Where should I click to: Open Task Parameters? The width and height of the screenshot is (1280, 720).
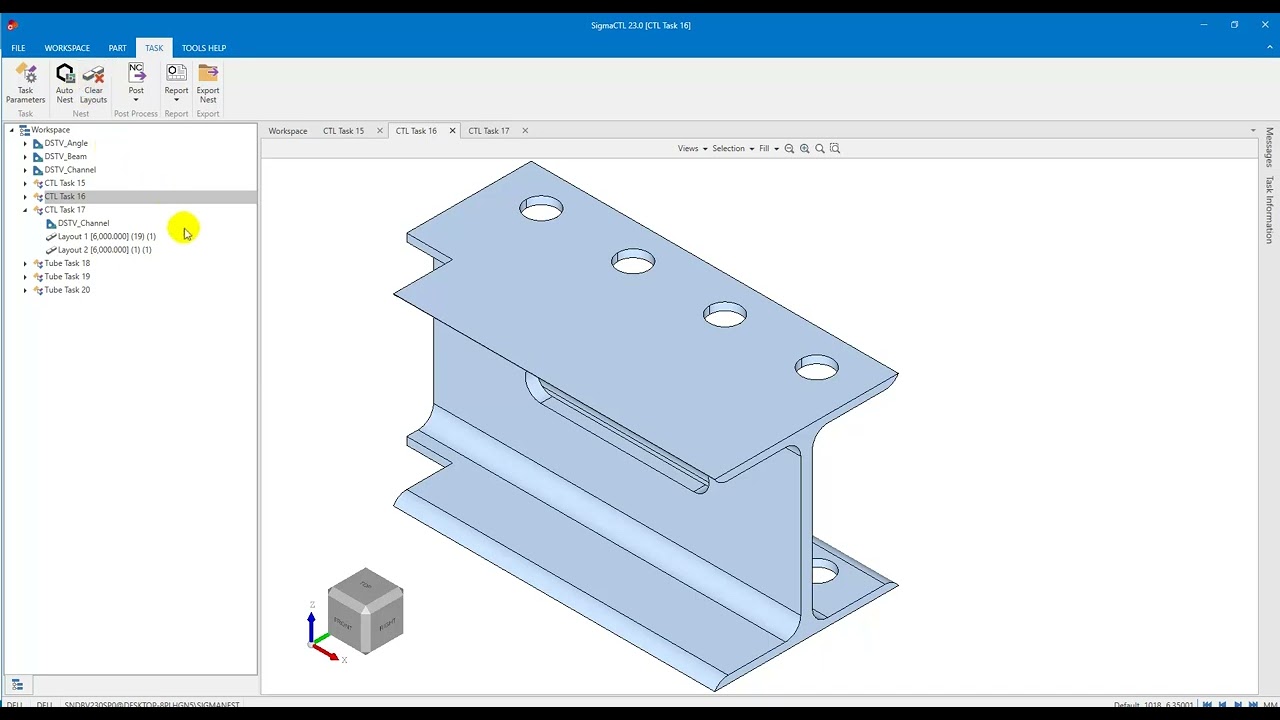(x=25, y=83)
